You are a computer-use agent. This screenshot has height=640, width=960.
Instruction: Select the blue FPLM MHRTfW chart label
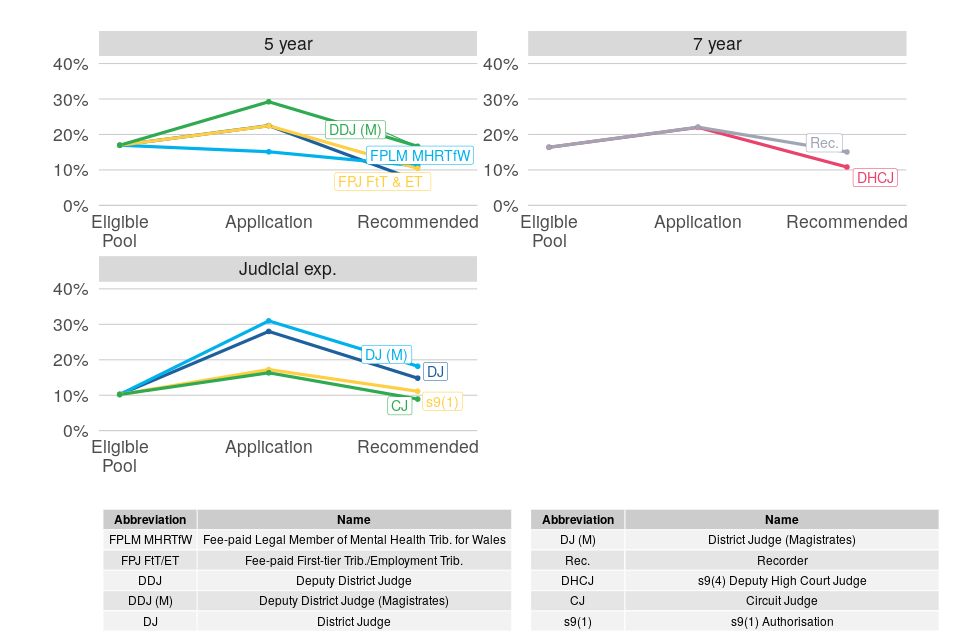point(419,156)
